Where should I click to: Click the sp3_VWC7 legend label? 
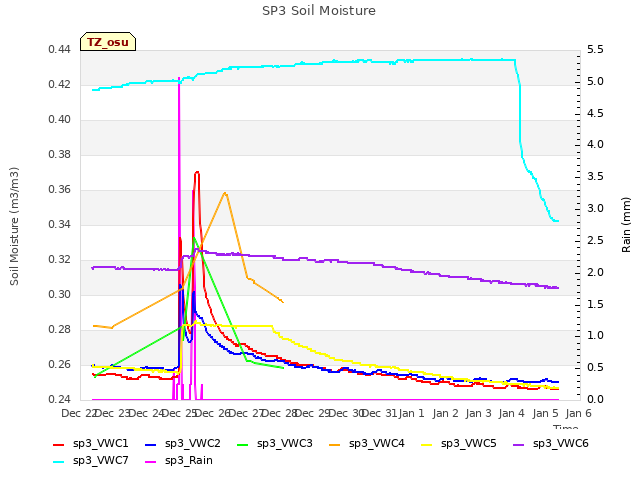pos(100,460)
